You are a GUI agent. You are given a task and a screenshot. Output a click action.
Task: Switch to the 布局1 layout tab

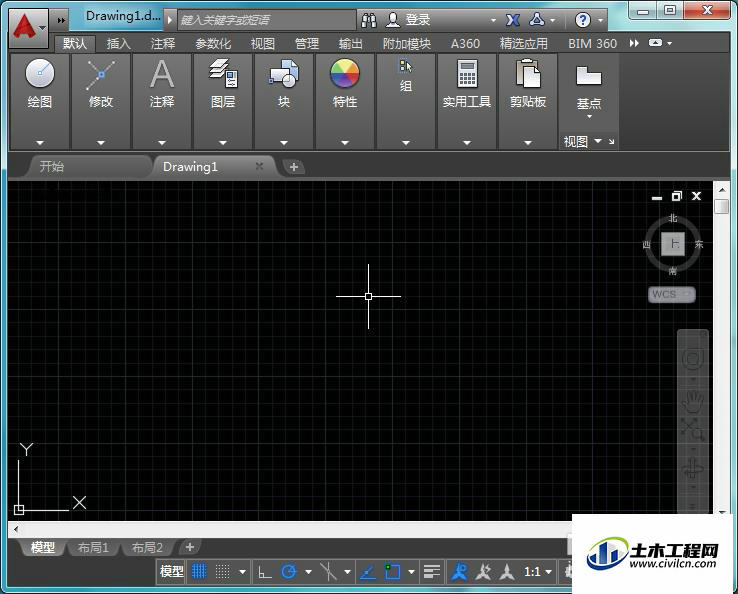click(x=93, y=547)
